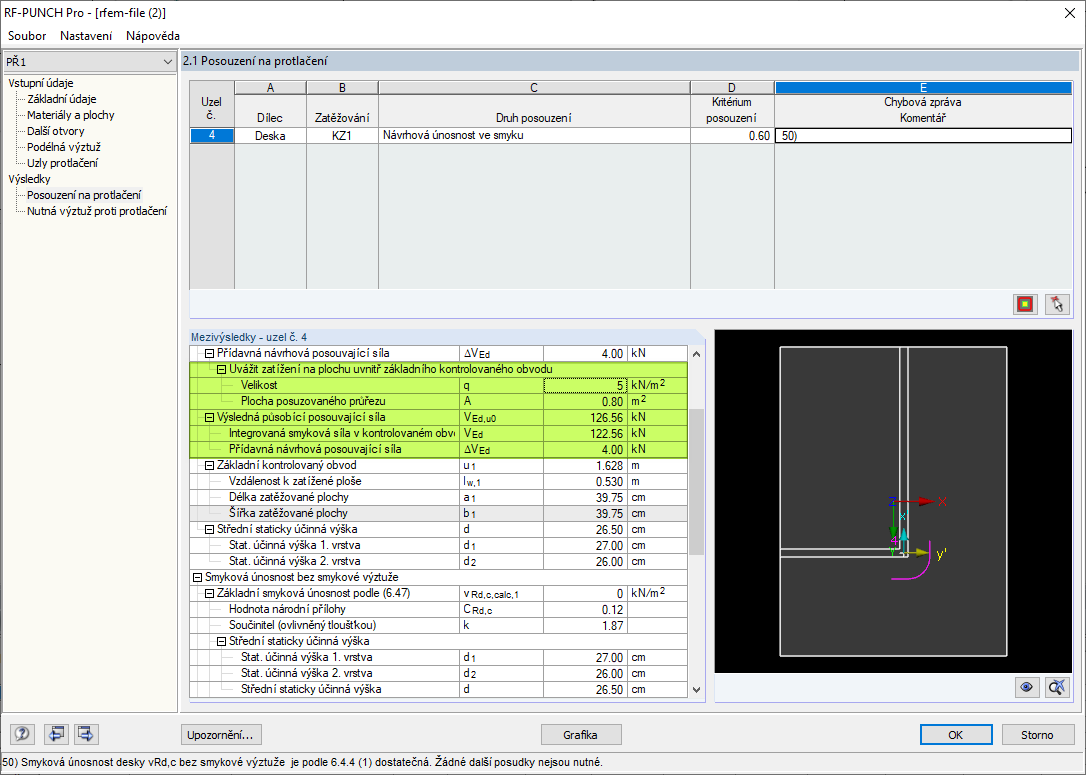This screenshot has height=775, width=1086.
Task: Collapse Smyková únosnost bez smykové výztuže
Action: click(x=197, y=577)
